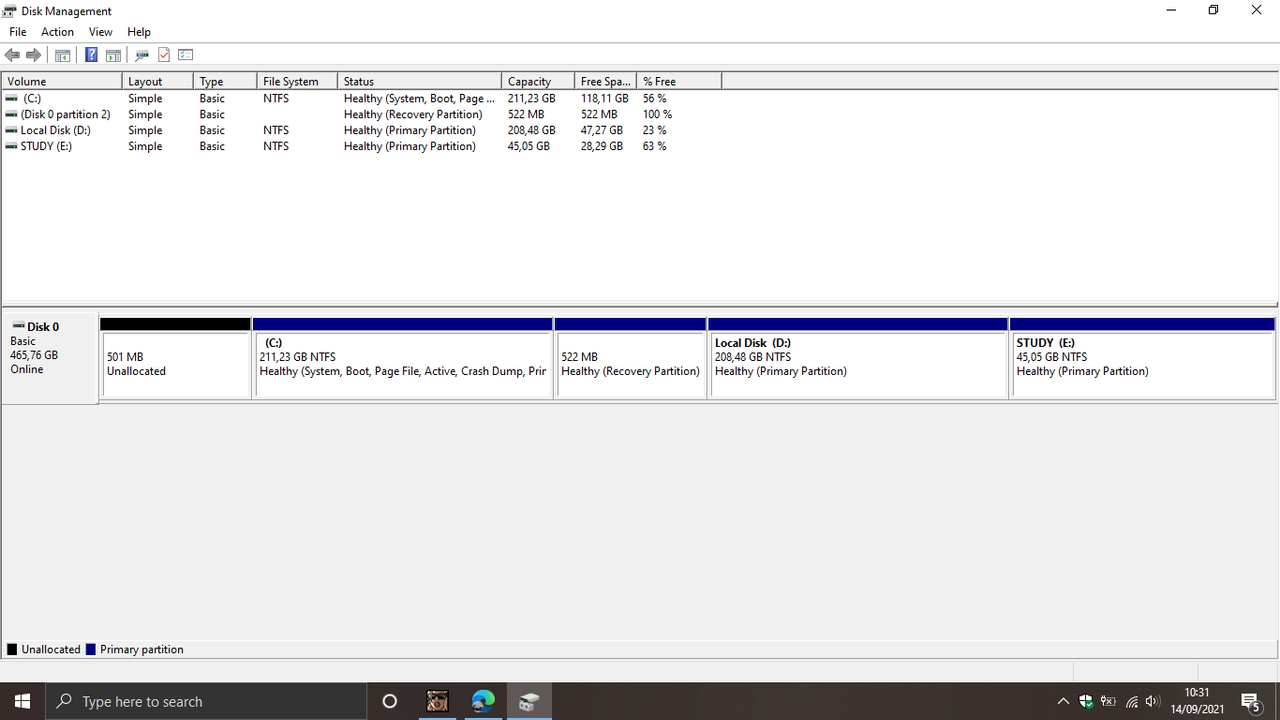
Task: Click the black Unallocated legend swatch
Action: tap(12, 649)
